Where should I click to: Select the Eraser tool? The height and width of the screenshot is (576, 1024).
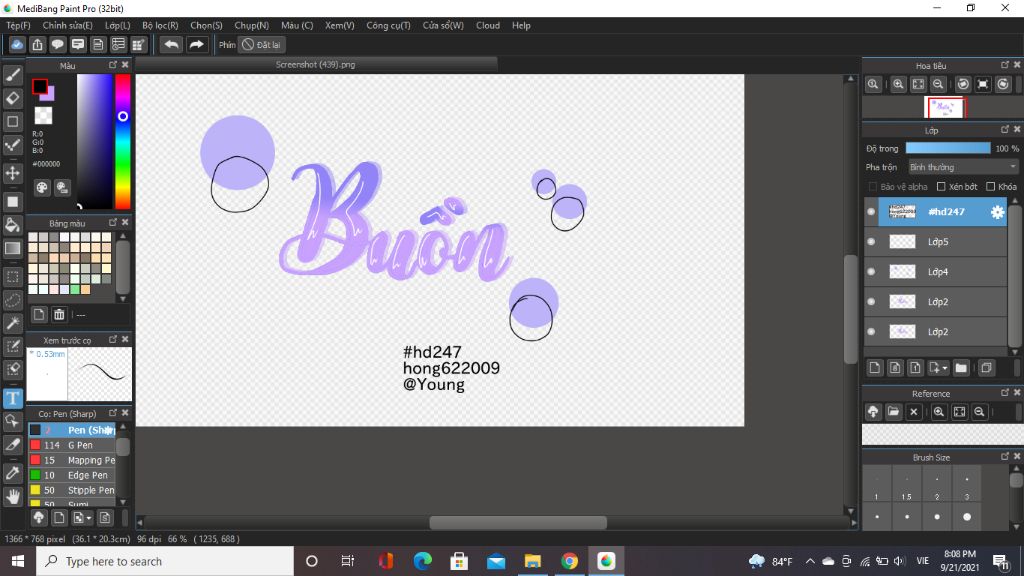12,98
